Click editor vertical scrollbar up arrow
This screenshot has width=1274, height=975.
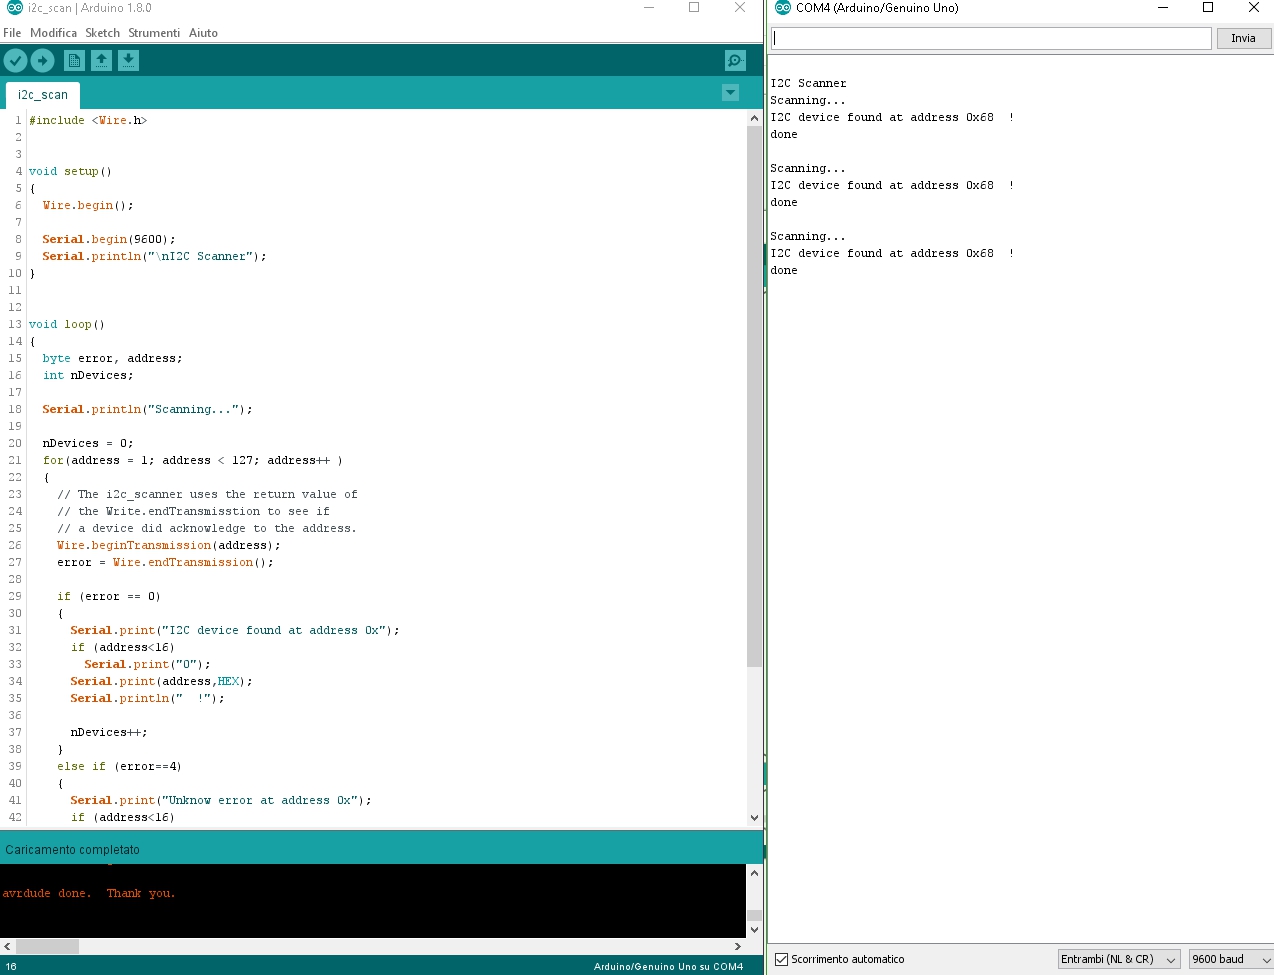tap(754, 118)
